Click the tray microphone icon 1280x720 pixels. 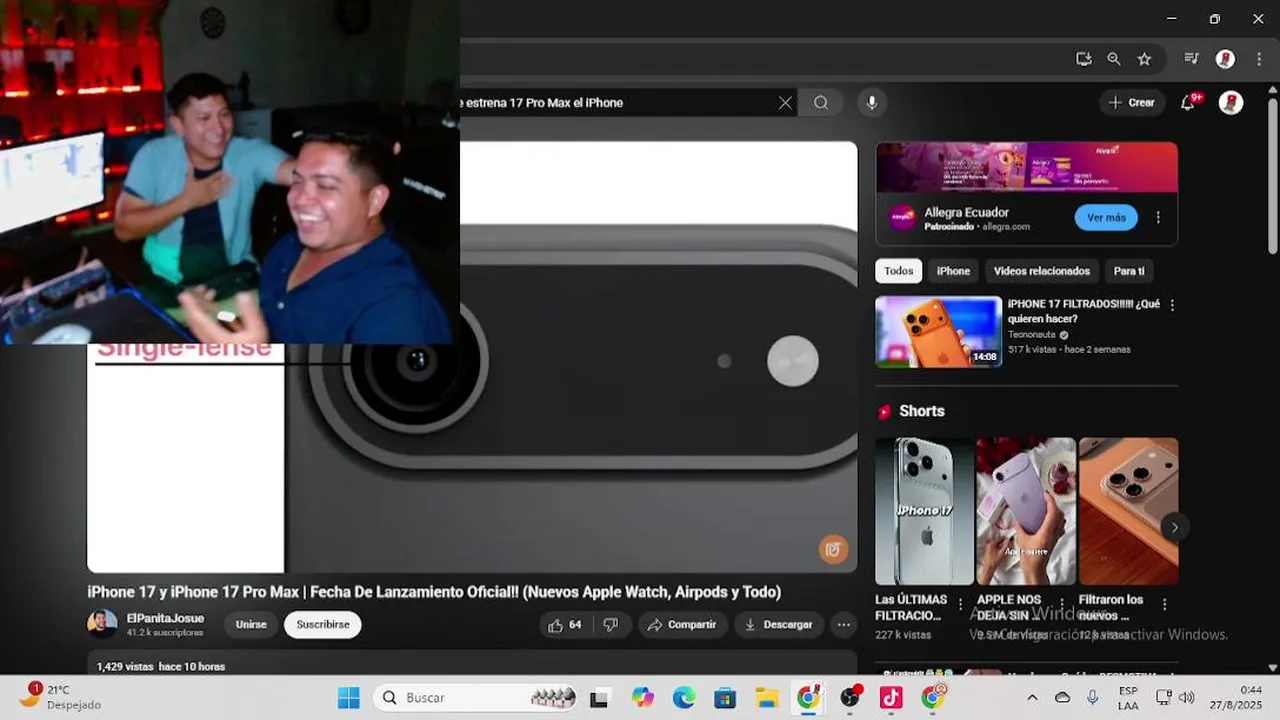point(1093,698)
